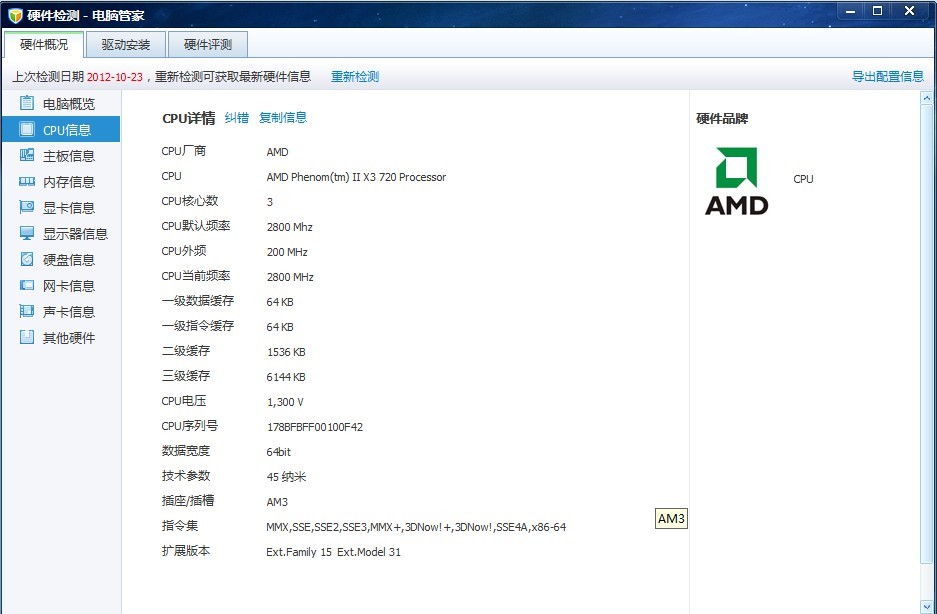Click the 指令集 value starting with MMX,SSE
This screenshot has height=614, width=937.
416,527
